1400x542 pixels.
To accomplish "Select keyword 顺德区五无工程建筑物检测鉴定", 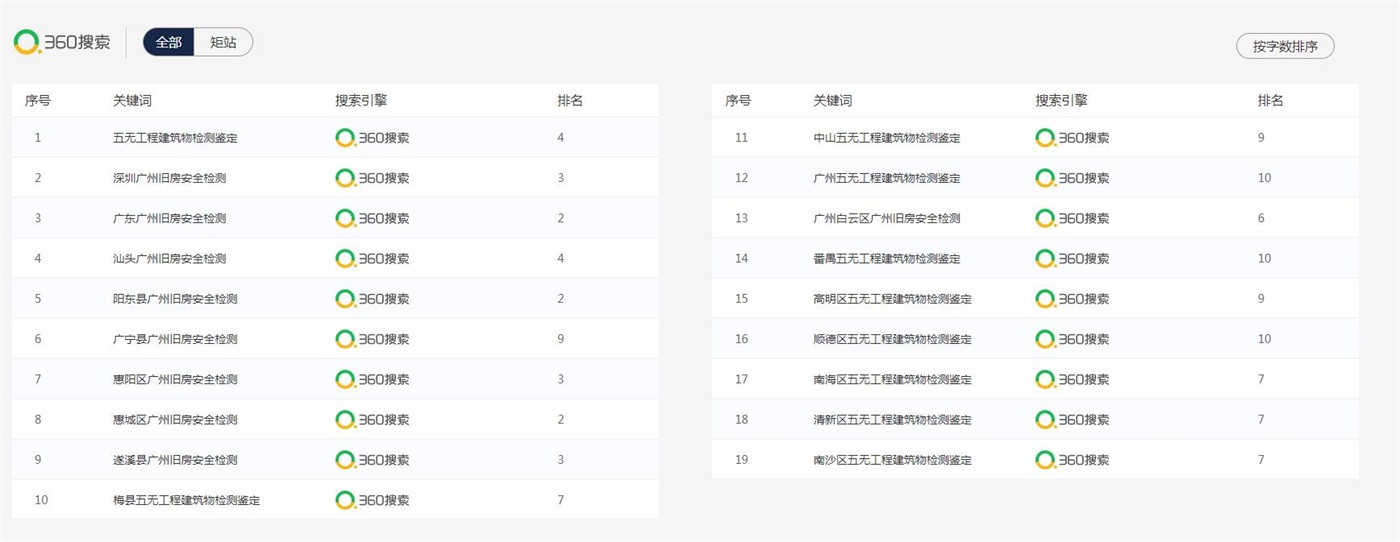I will click(x=892, y=339).
